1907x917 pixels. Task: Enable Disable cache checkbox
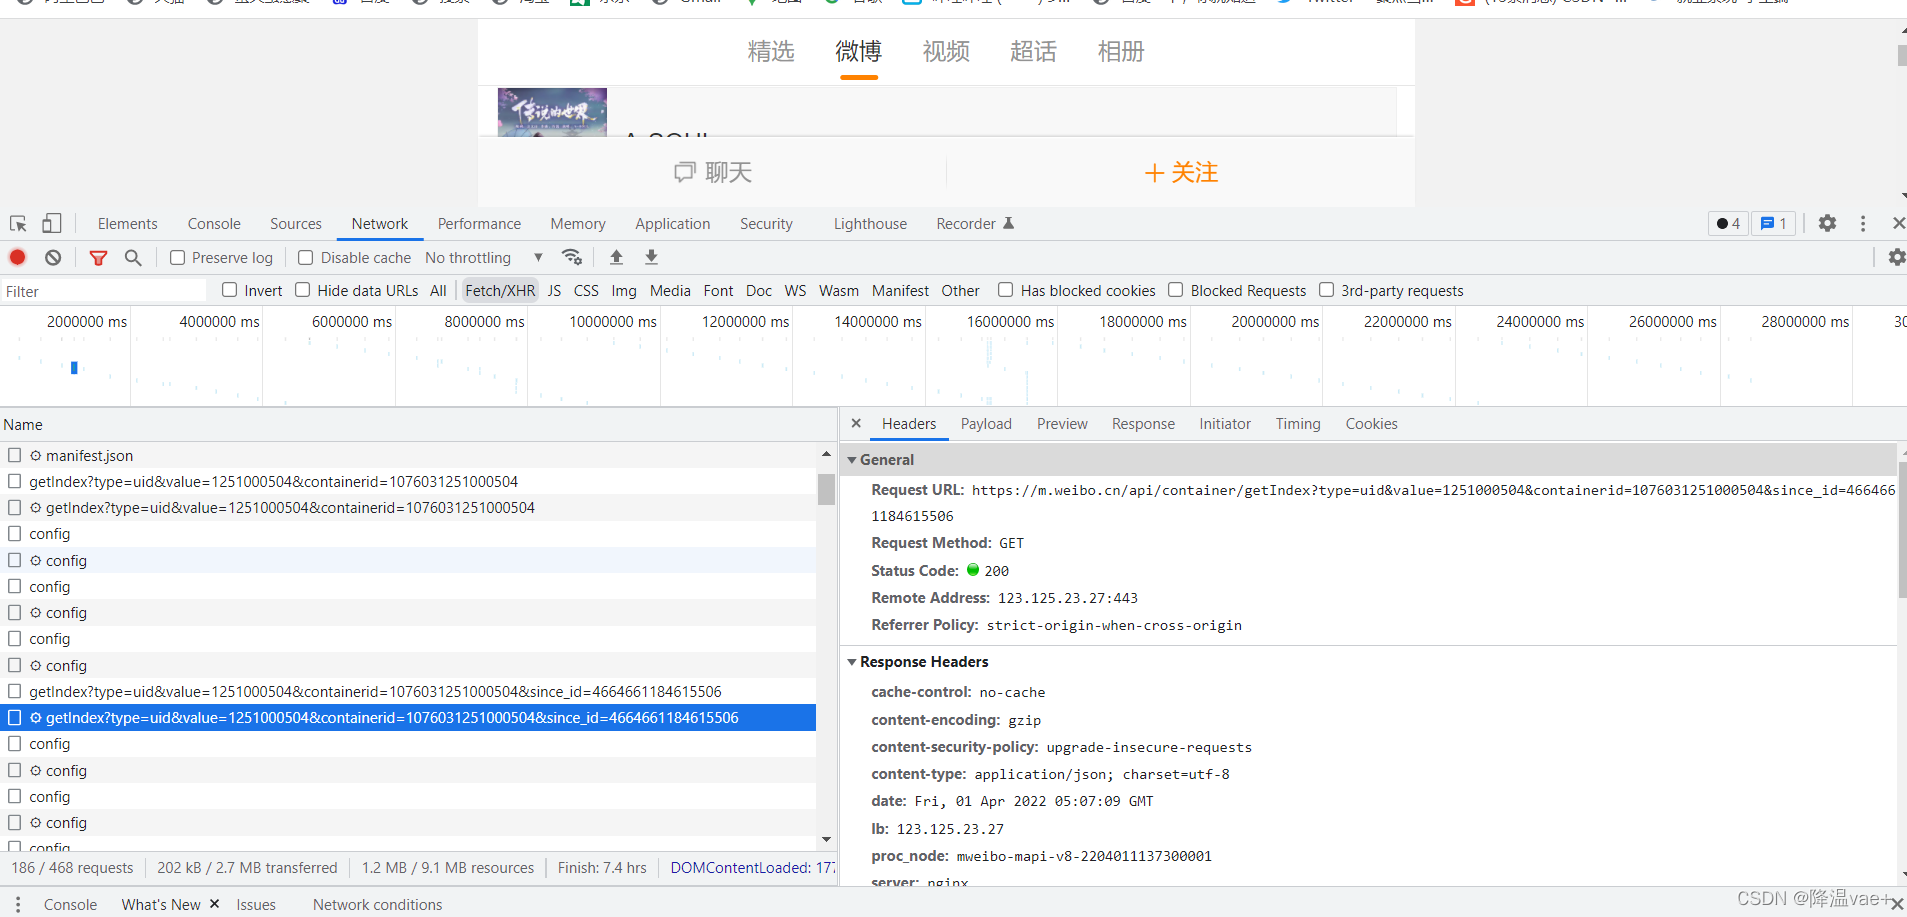tap(306, 258)
